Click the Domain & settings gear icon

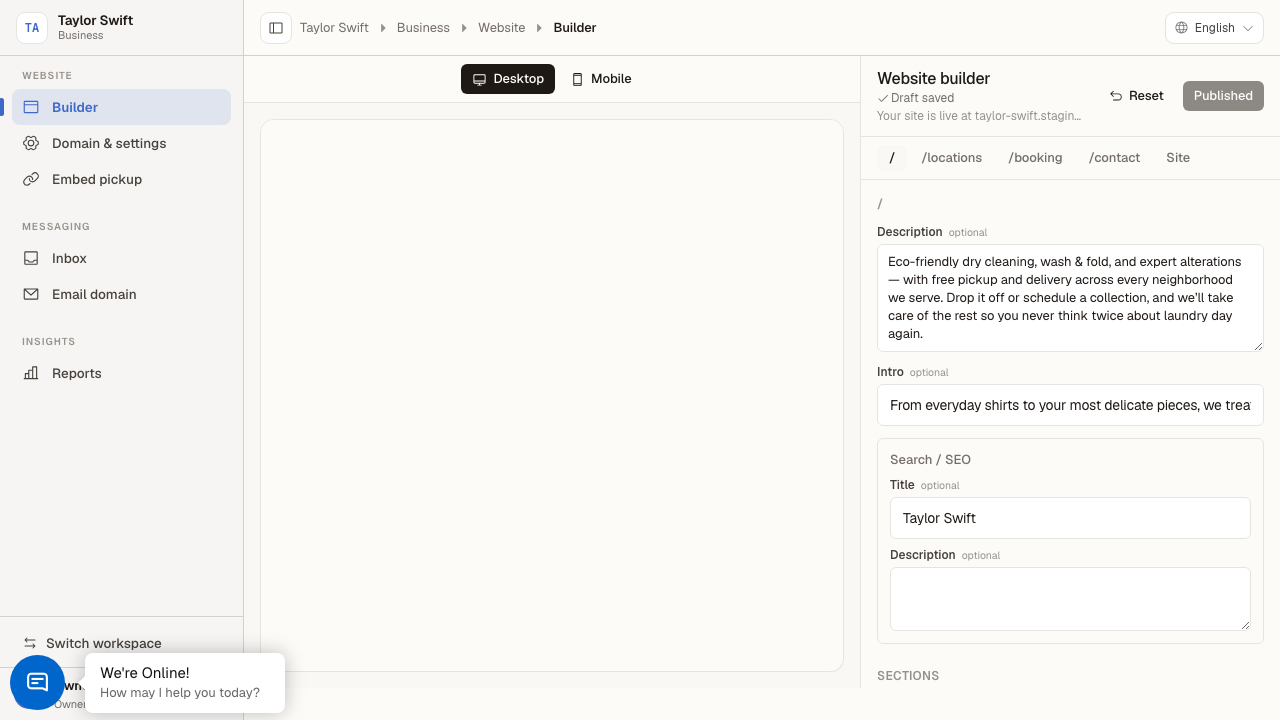(31, 143)
